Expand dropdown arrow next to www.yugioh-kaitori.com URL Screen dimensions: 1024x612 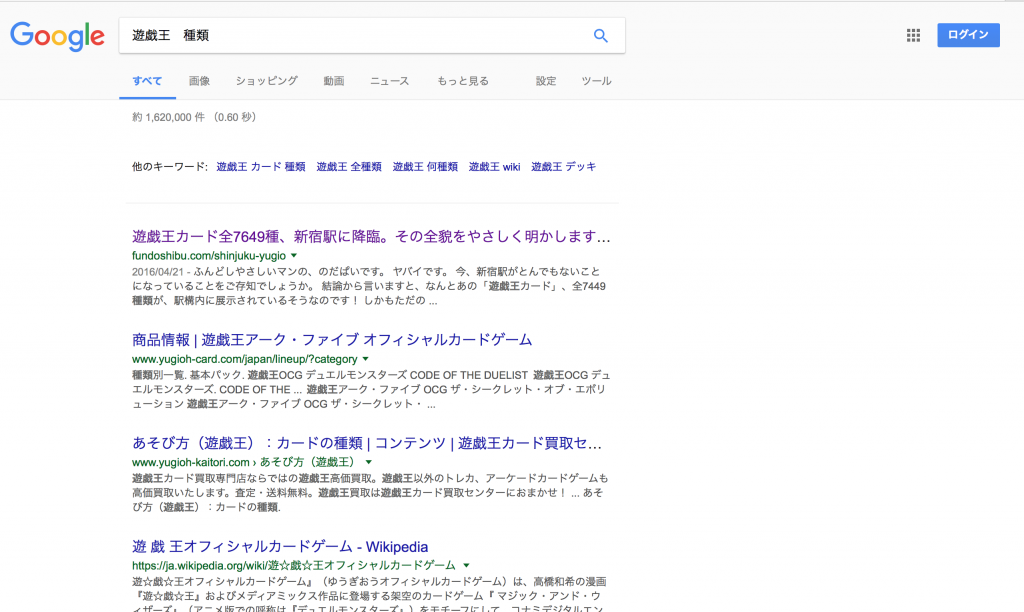369,462
